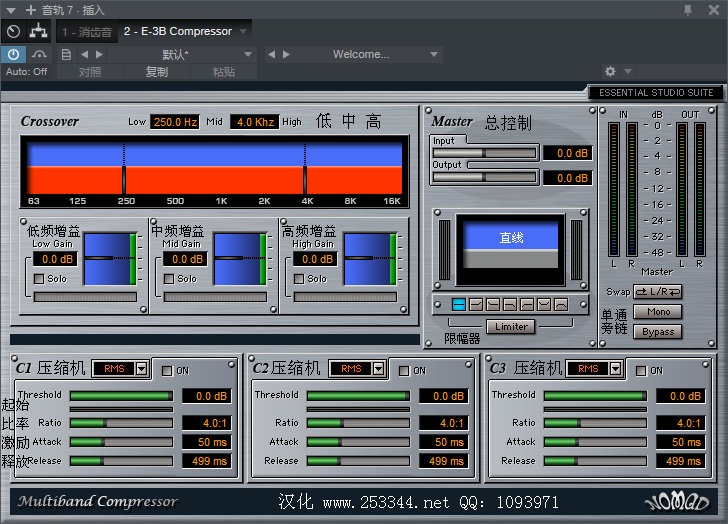Click the C1 Threshold slider

click(121, 395)
